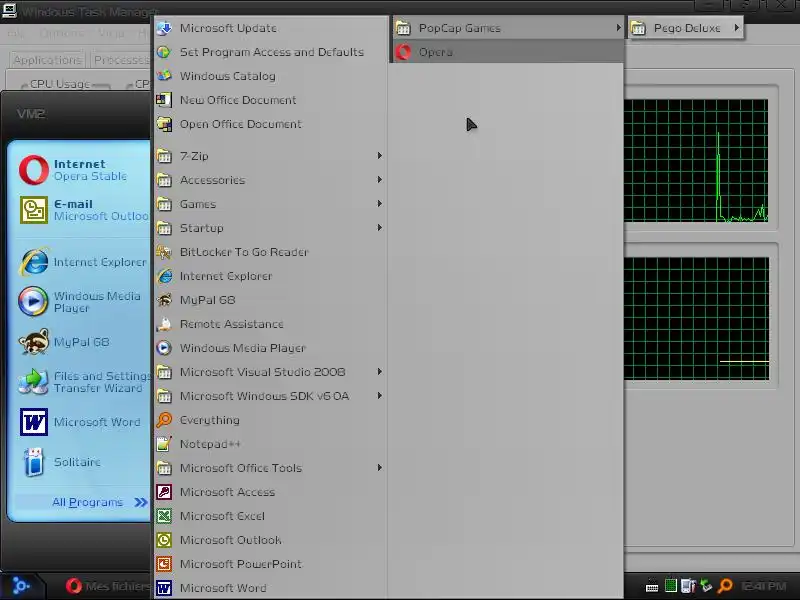Launch MyPal 68 from All Programs list
Image resolution: width=800 pixels, height=600 pixels.
pyautogui.click(x=270, y=300)
